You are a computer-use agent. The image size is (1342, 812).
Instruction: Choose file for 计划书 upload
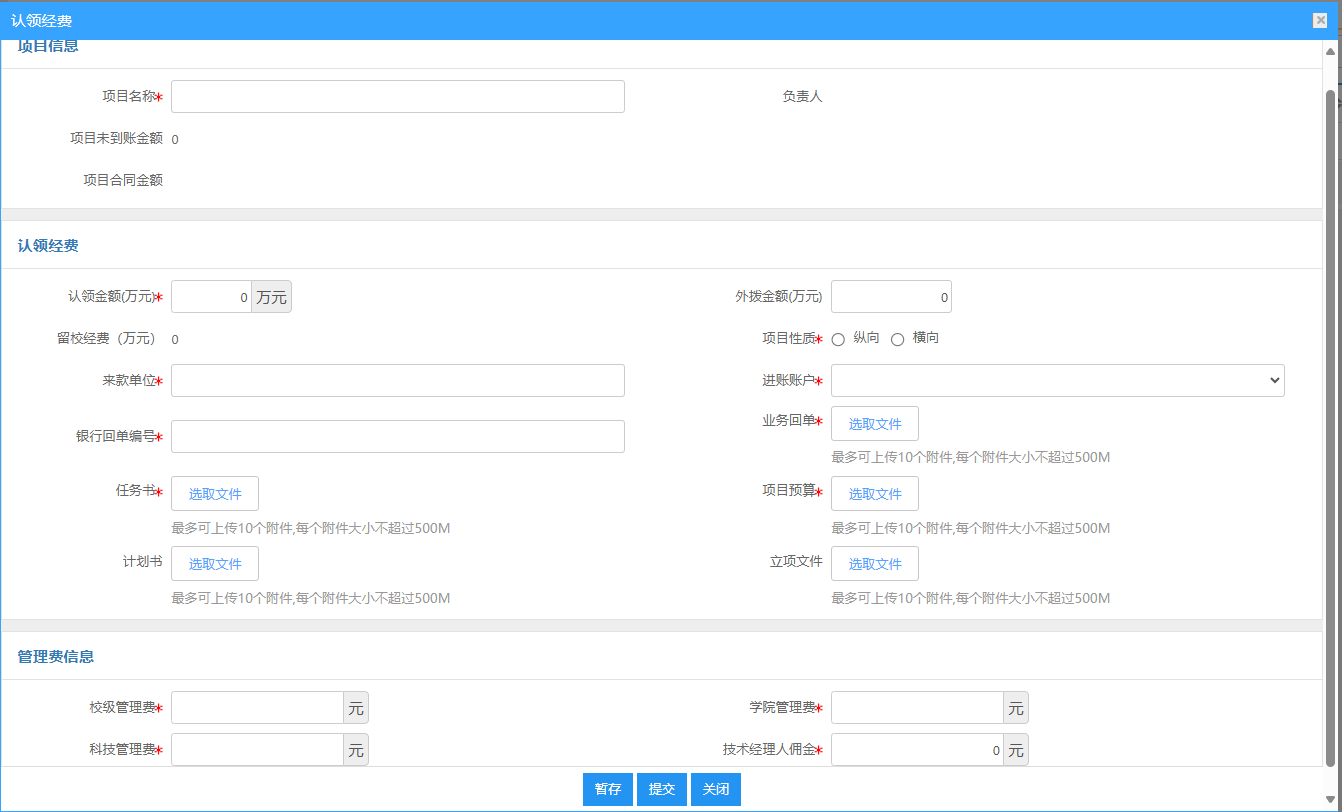point(214,564)
